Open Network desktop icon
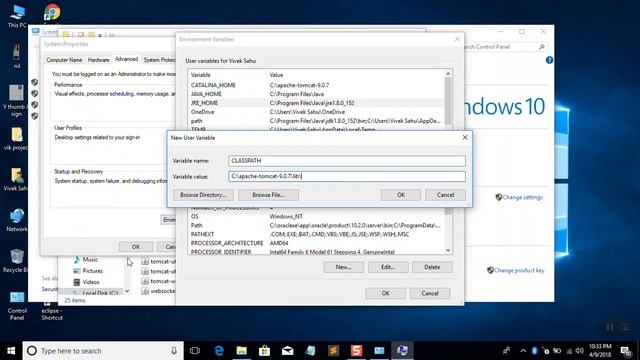This screenshot has width=640, height=360. [17, 220]
